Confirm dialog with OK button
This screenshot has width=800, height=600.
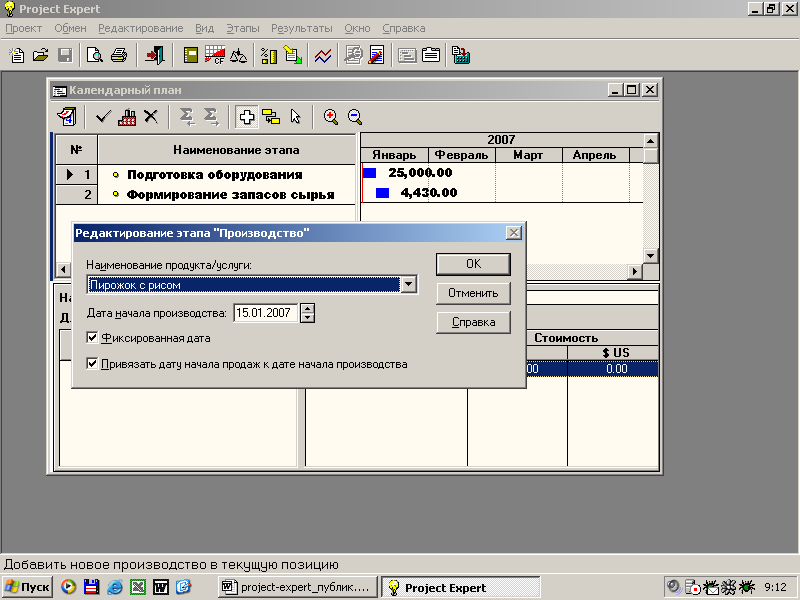[473, 264]
